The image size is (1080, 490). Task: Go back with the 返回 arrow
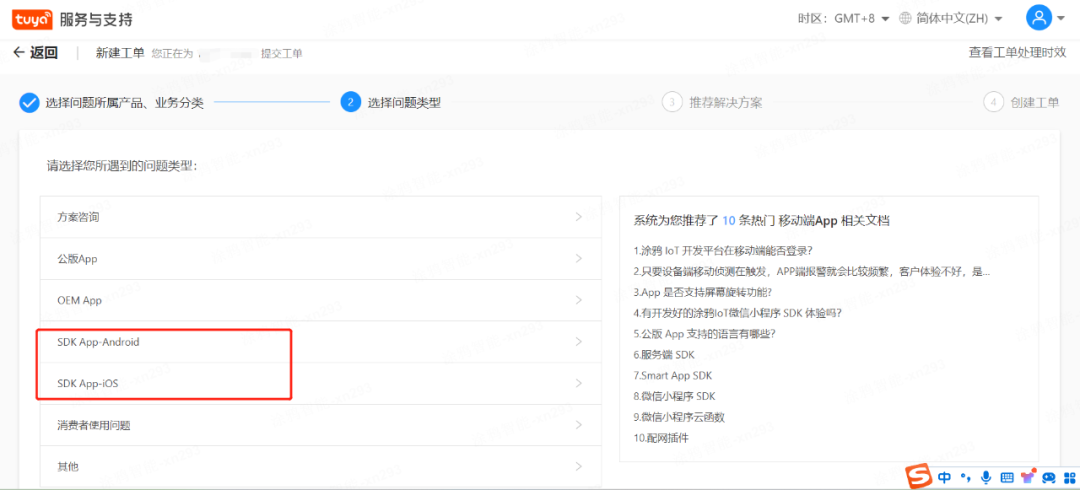click(x=35, y=53)
